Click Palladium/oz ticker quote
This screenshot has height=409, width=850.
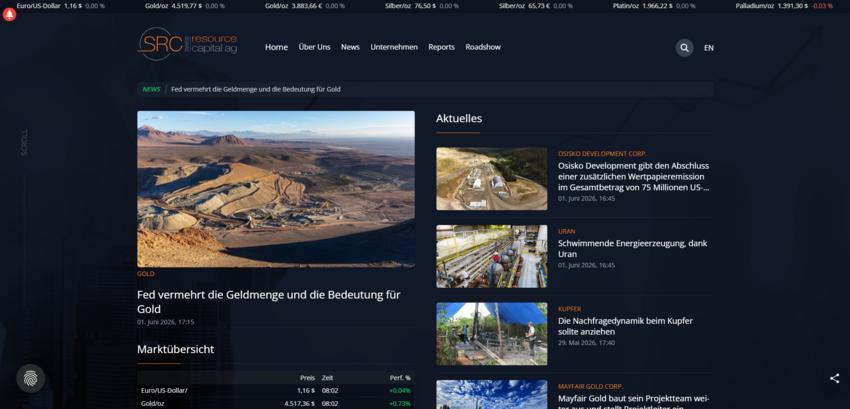point(784,6)
